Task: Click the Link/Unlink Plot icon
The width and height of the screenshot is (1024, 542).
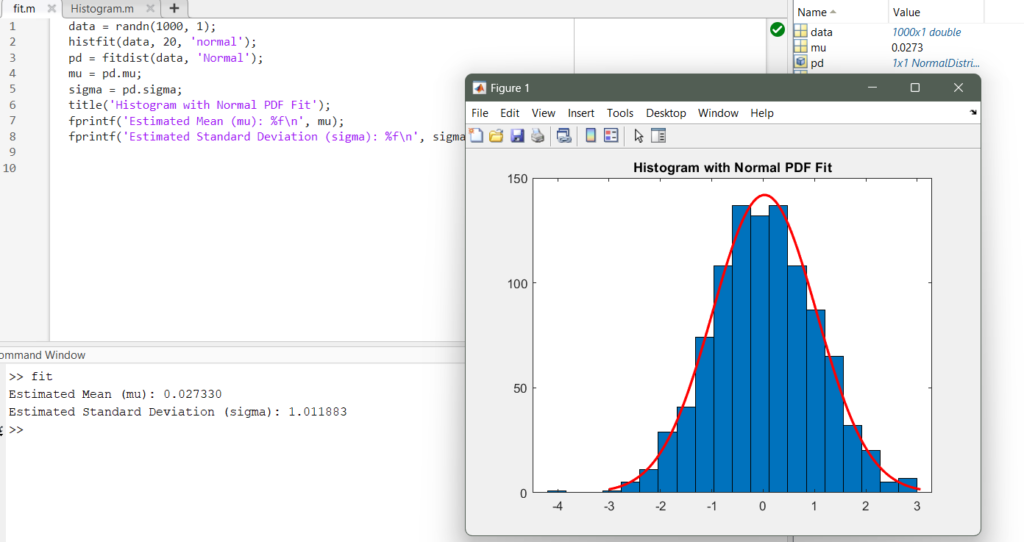Action: [564, 136]
